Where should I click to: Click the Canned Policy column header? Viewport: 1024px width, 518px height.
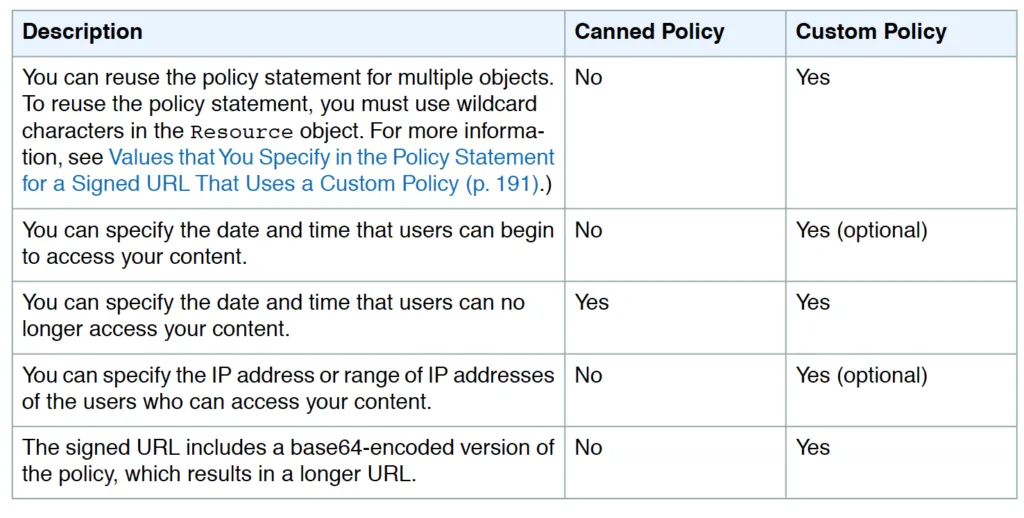(649, 31)
